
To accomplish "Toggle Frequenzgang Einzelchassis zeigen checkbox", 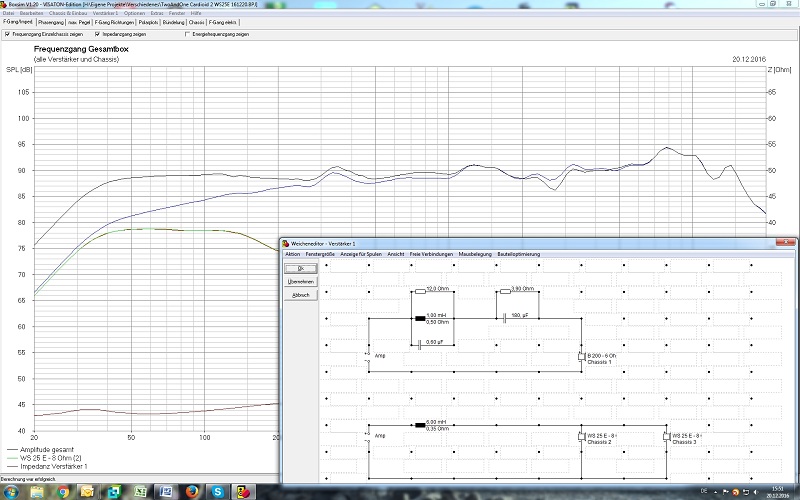I will 8,34.
